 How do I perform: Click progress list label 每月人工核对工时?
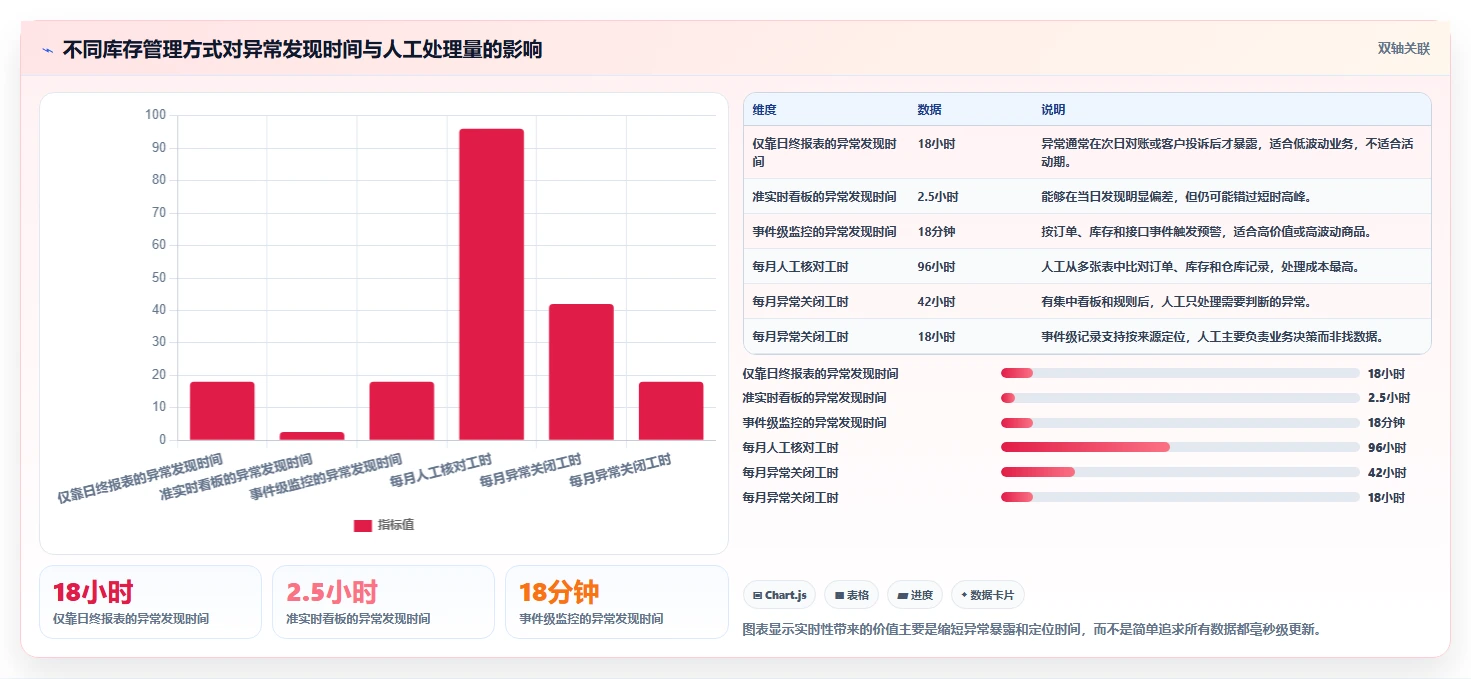(790, 448)
